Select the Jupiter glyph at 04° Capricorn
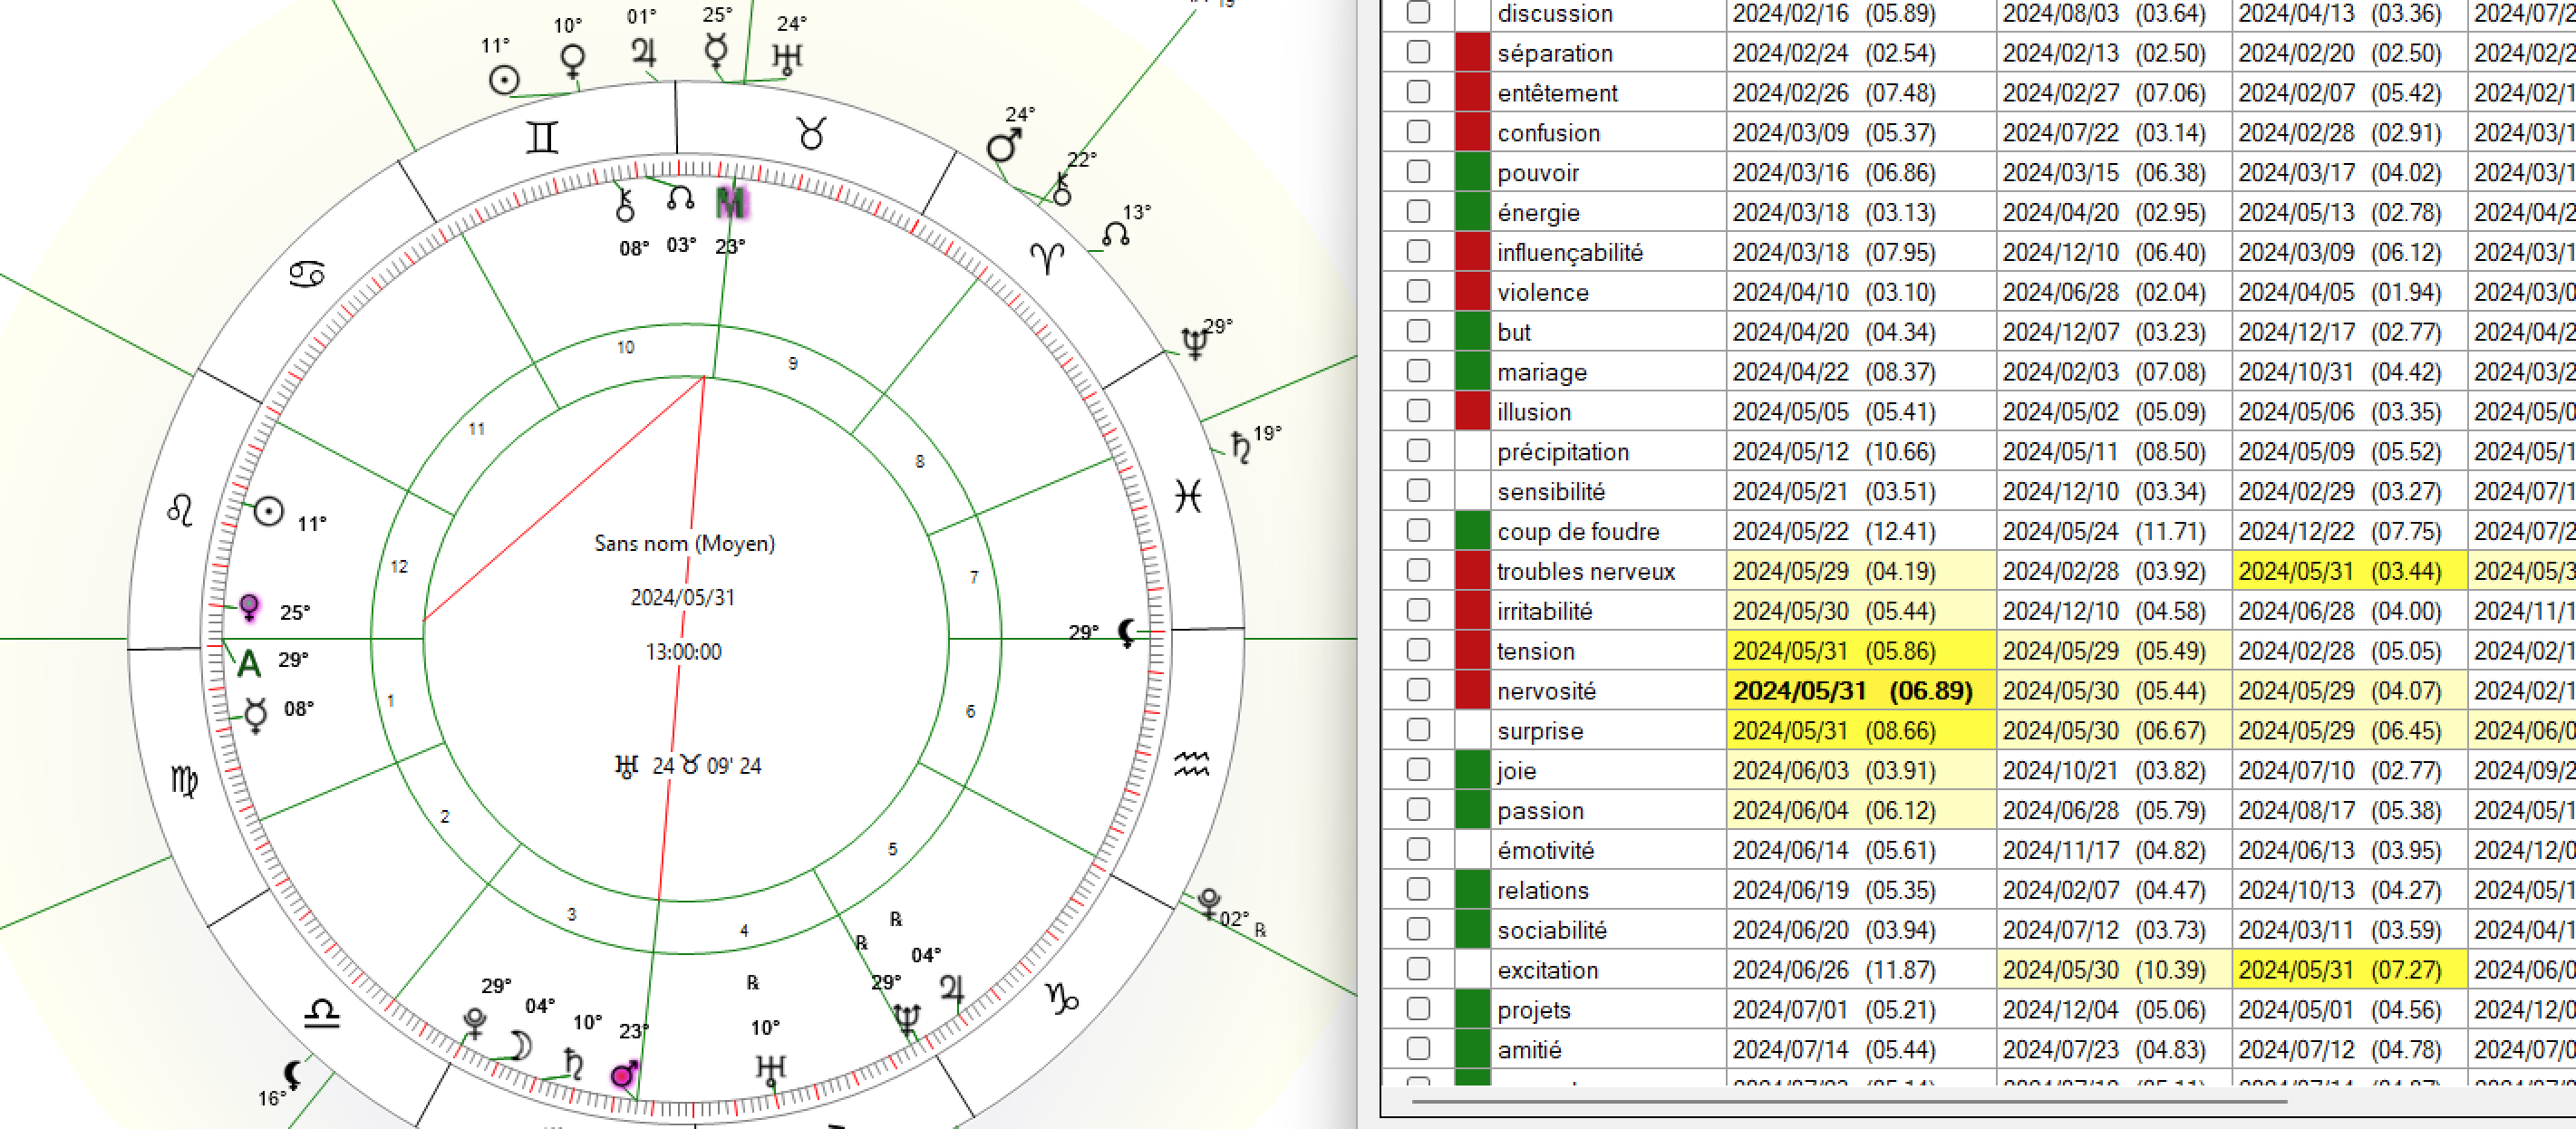Image resolution: width=2576 pixels, height=1129 pixels. (952, 989)
